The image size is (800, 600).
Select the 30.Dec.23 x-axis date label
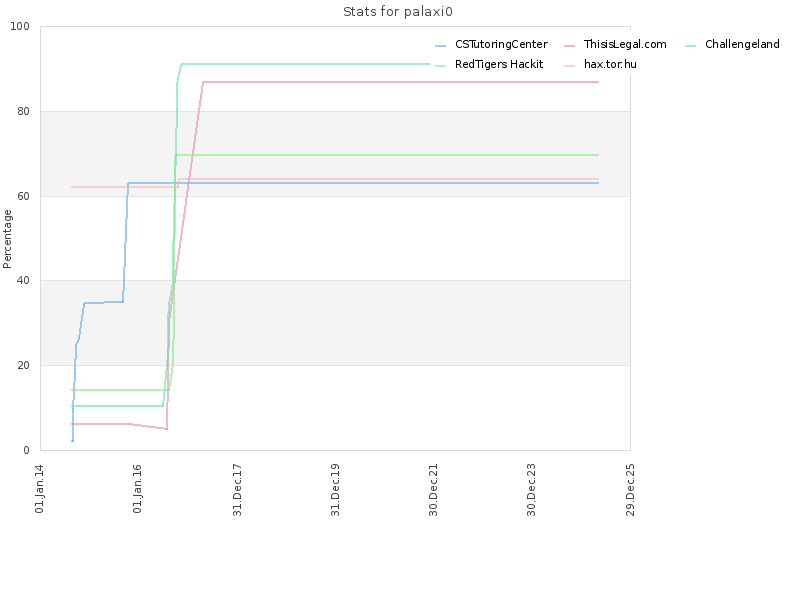[532, 490]
